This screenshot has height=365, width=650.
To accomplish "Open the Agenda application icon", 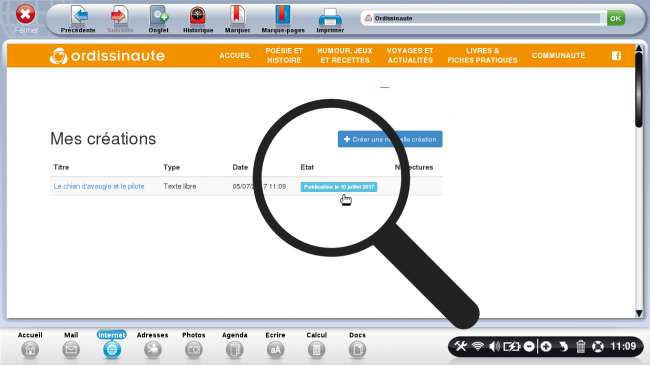I will coord(234,350).
